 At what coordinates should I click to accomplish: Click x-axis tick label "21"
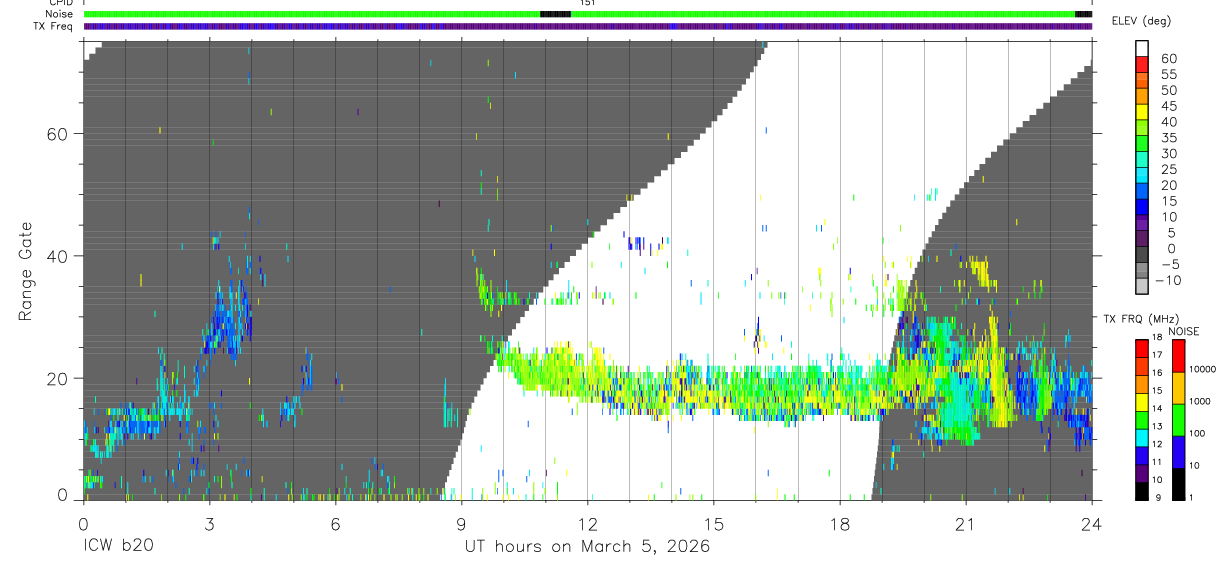pos(965,524)
